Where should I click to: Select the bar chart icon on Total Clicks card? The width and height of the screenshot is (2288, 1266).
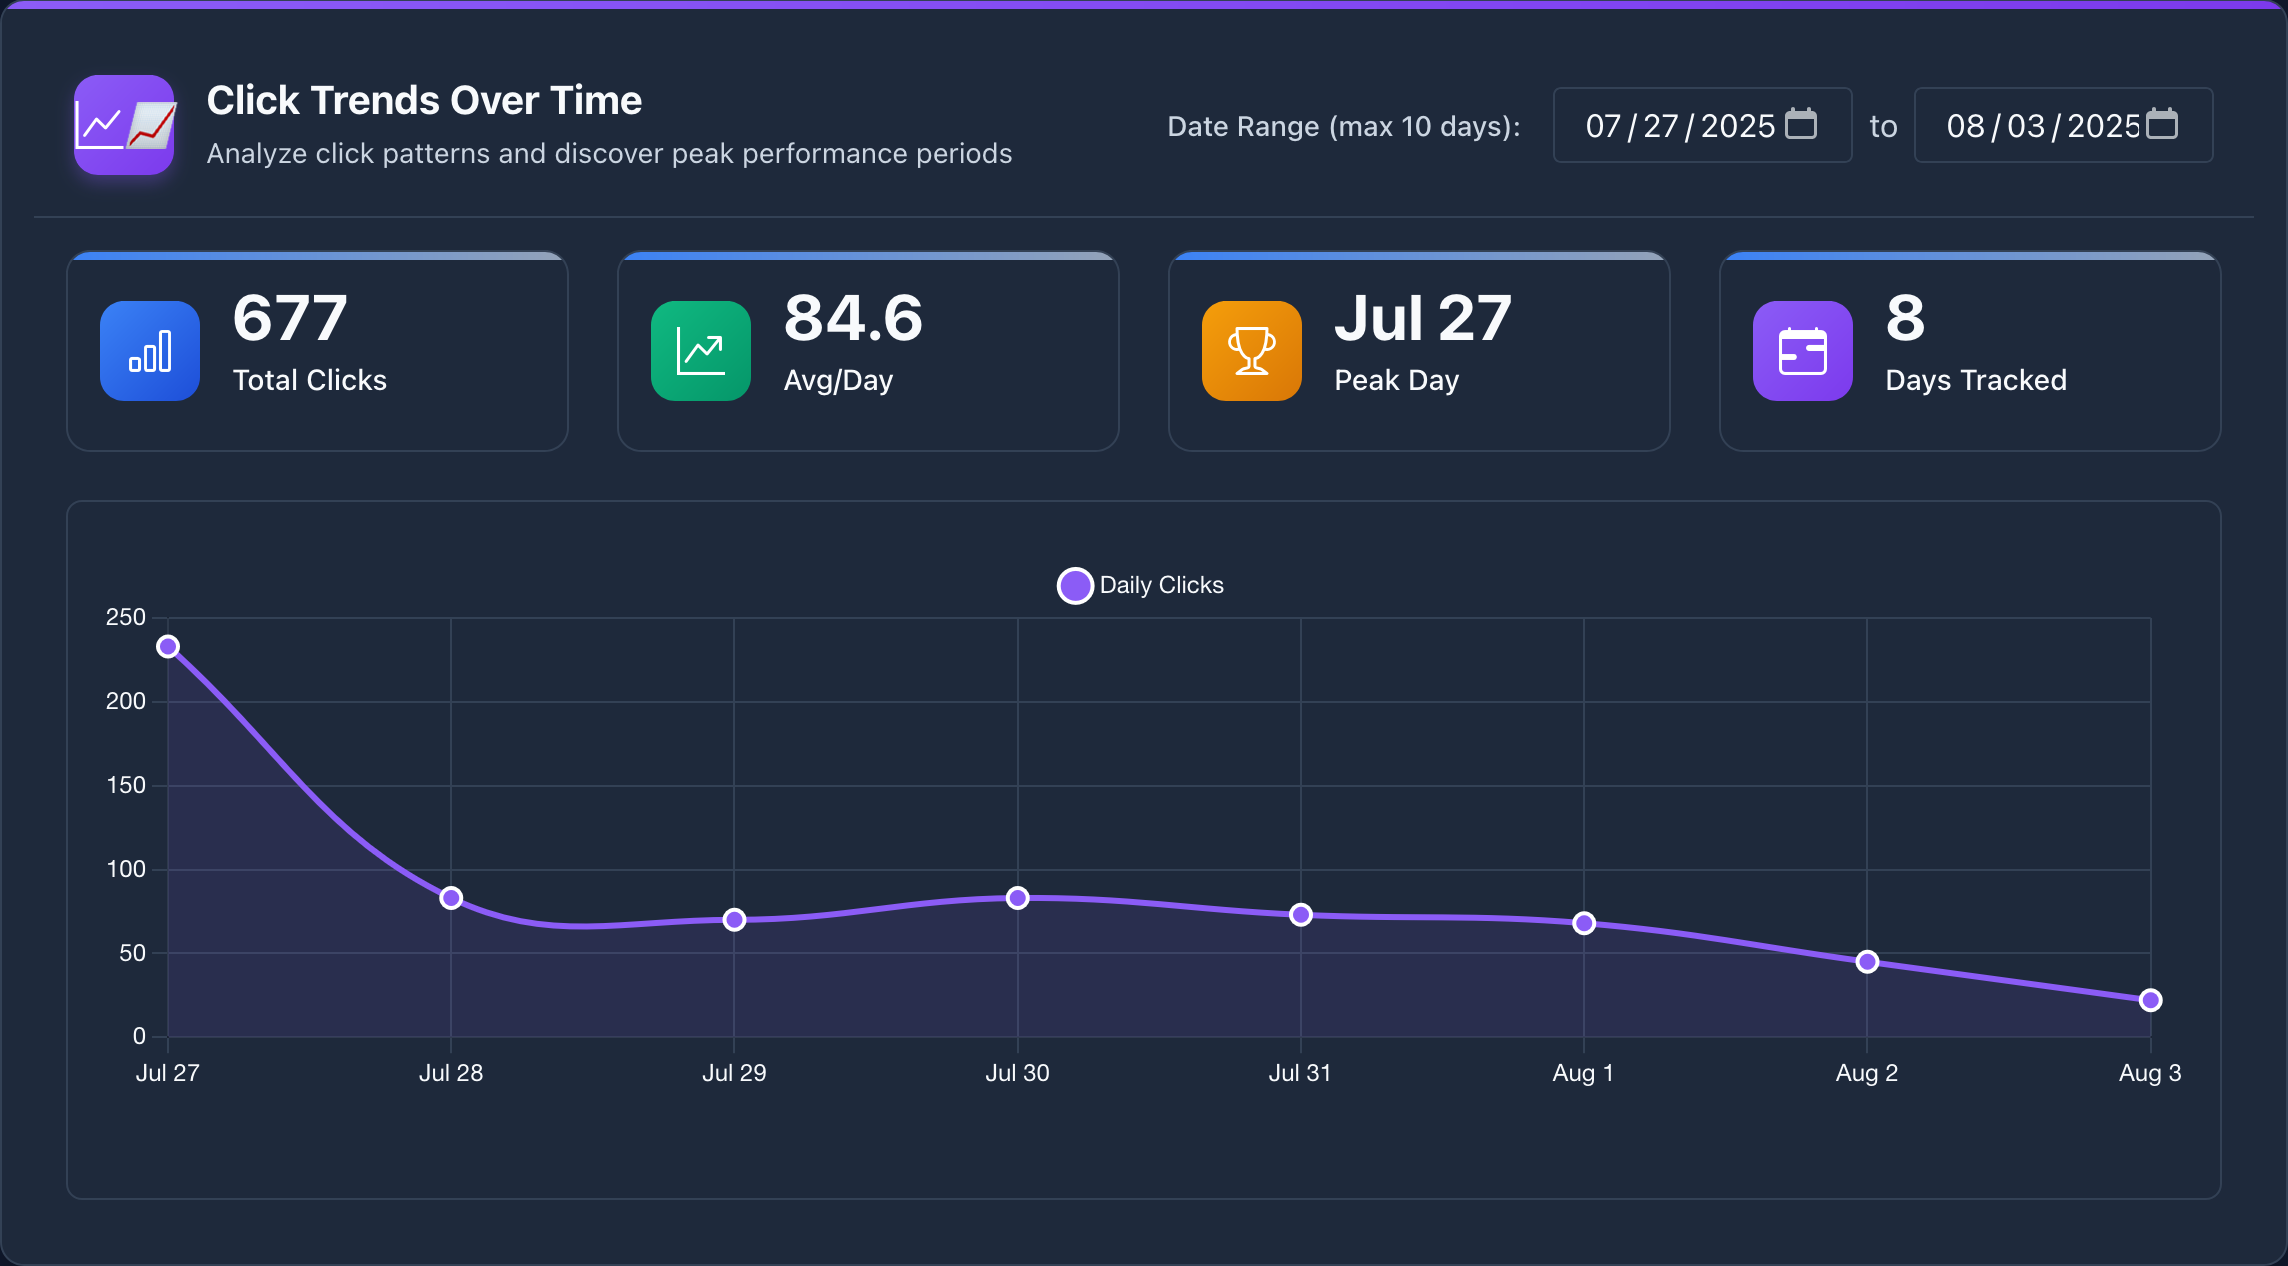click(149, 351)
